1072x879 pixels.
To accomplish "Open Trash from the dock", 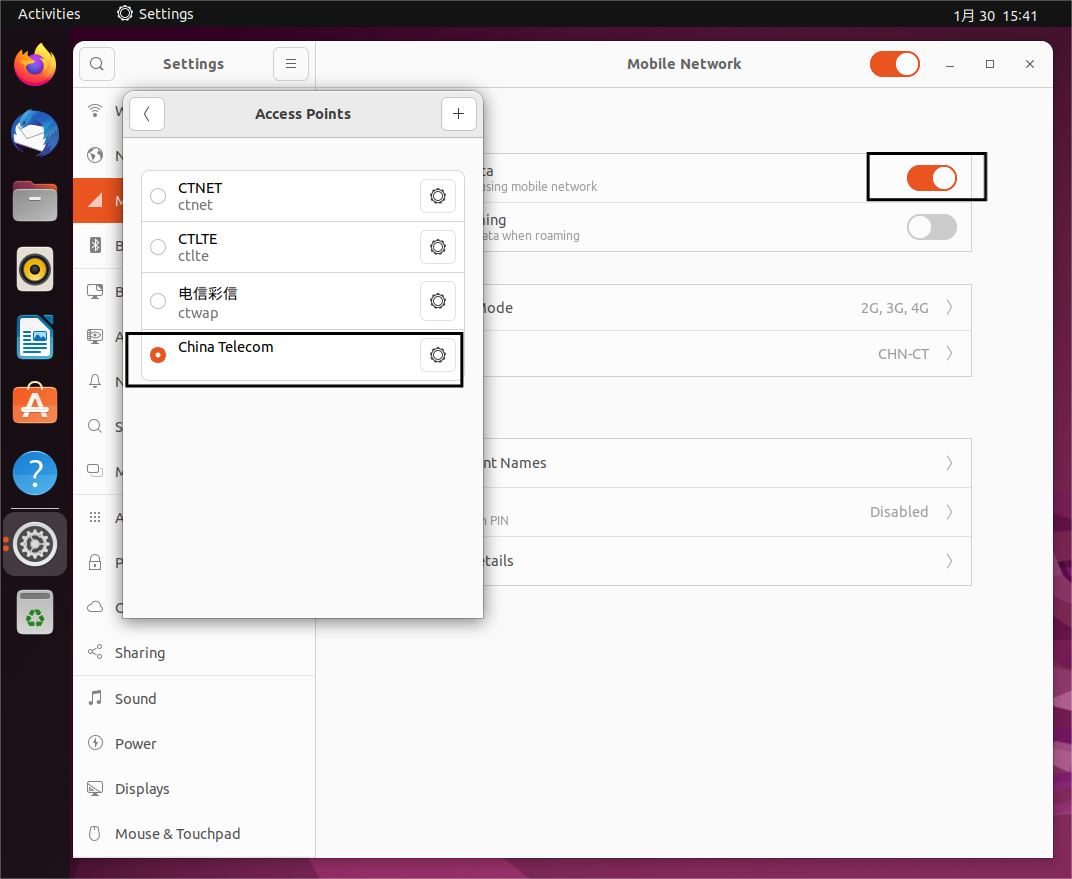I will 35,612.
